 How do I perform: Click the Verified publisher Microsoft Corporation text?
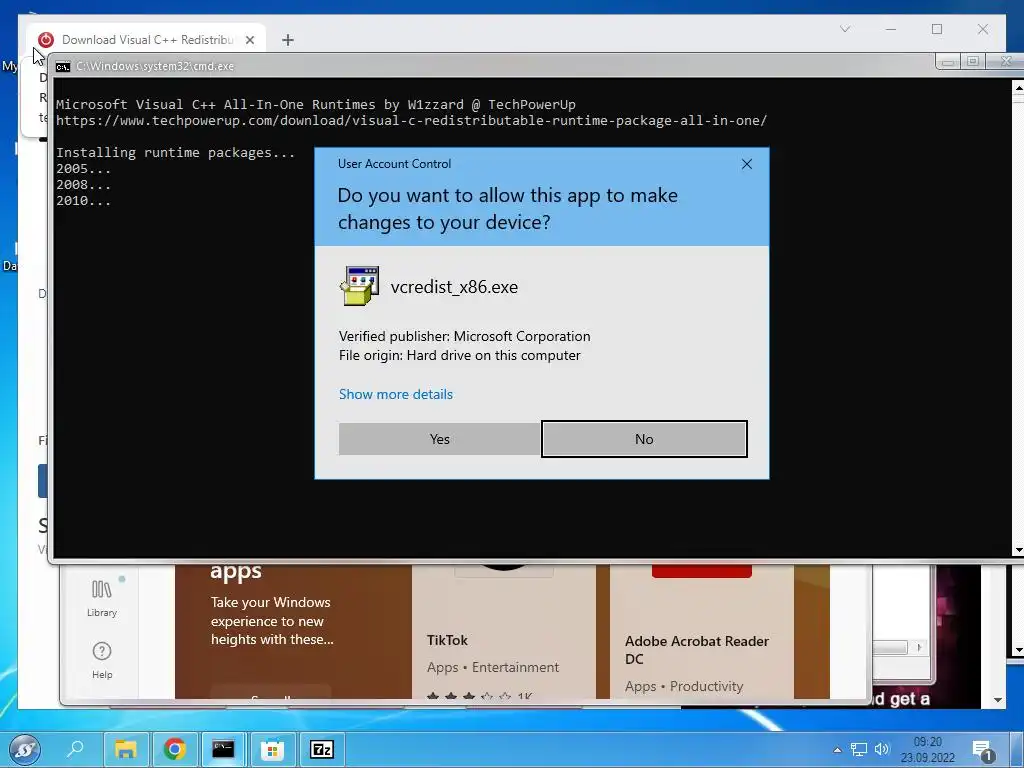coord(464,336)
